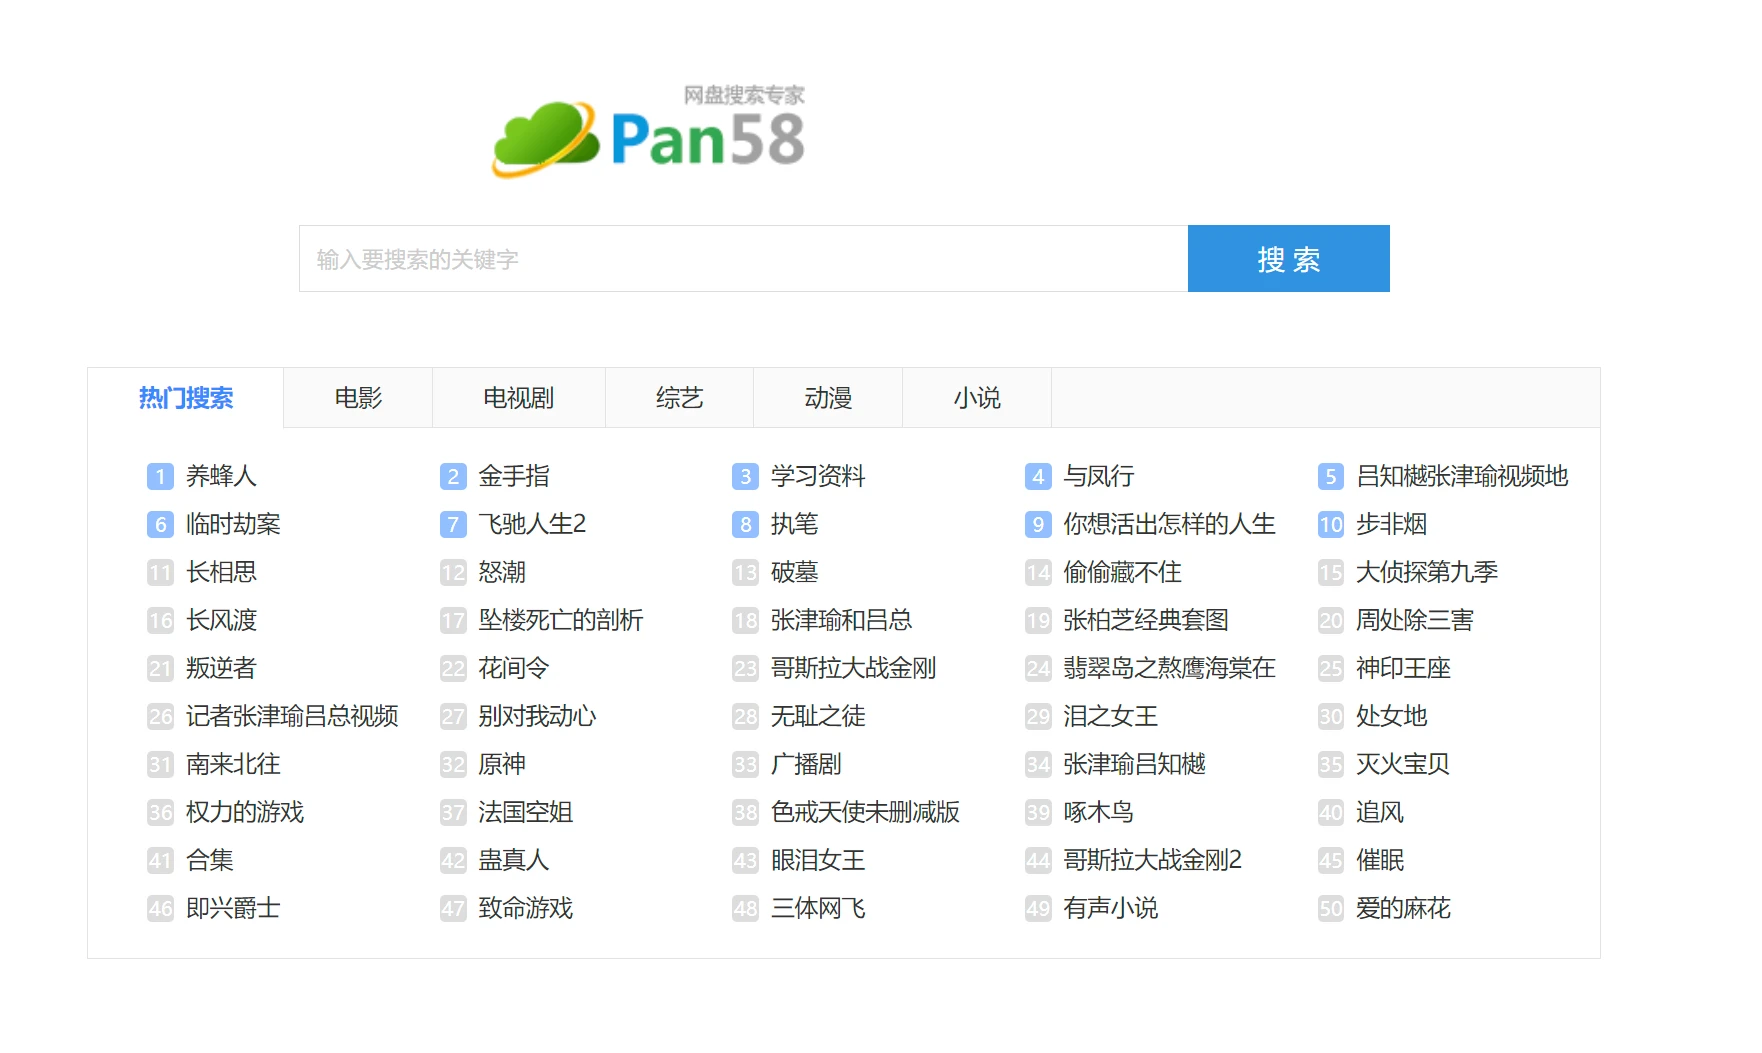Open the 合集 keyword
The image size is (1762, 1053).
click(x=210, y=860)
